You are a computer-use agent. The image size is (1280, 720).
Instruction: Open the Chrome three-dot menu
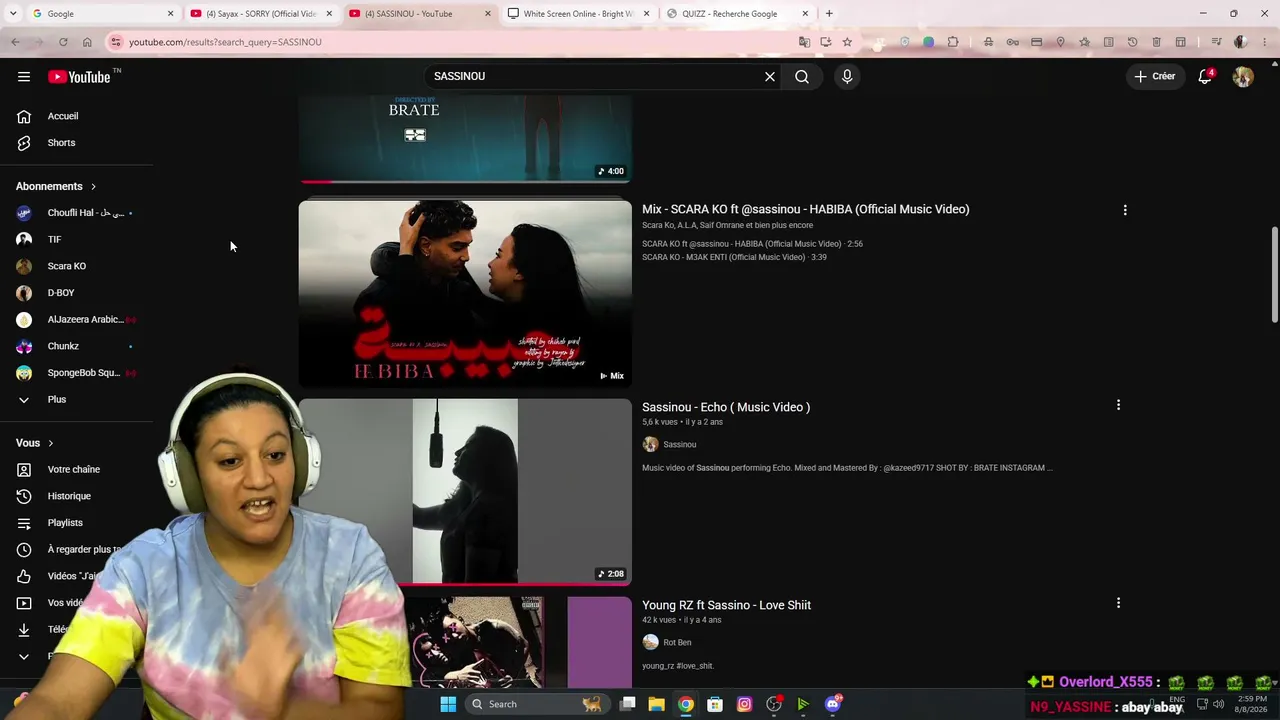pyautogui.click(x=1263, y=42)
